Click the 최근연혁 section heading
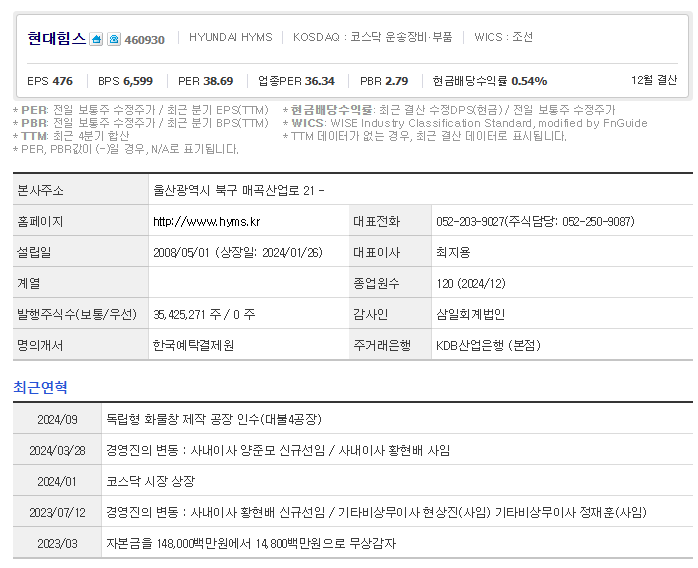This screenshot has width=698, height=568. [x=40, y=387]
